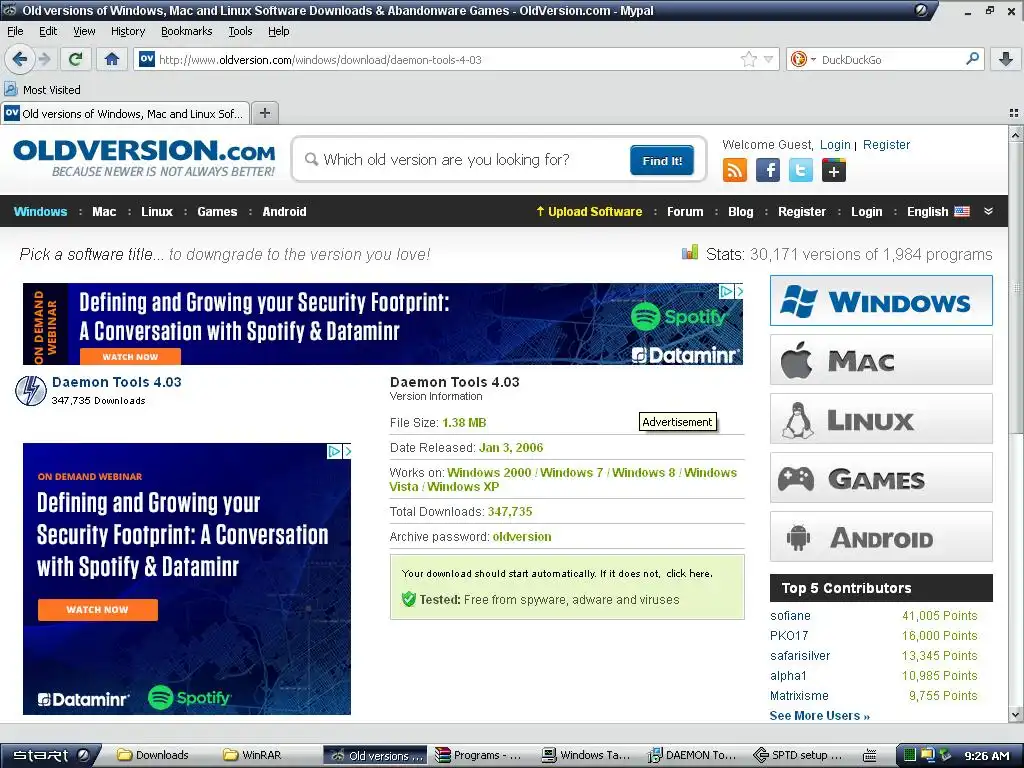Click the Linux platform banner button
The width and height of the screenshot is (1024, 768).
tap(881, 419)
